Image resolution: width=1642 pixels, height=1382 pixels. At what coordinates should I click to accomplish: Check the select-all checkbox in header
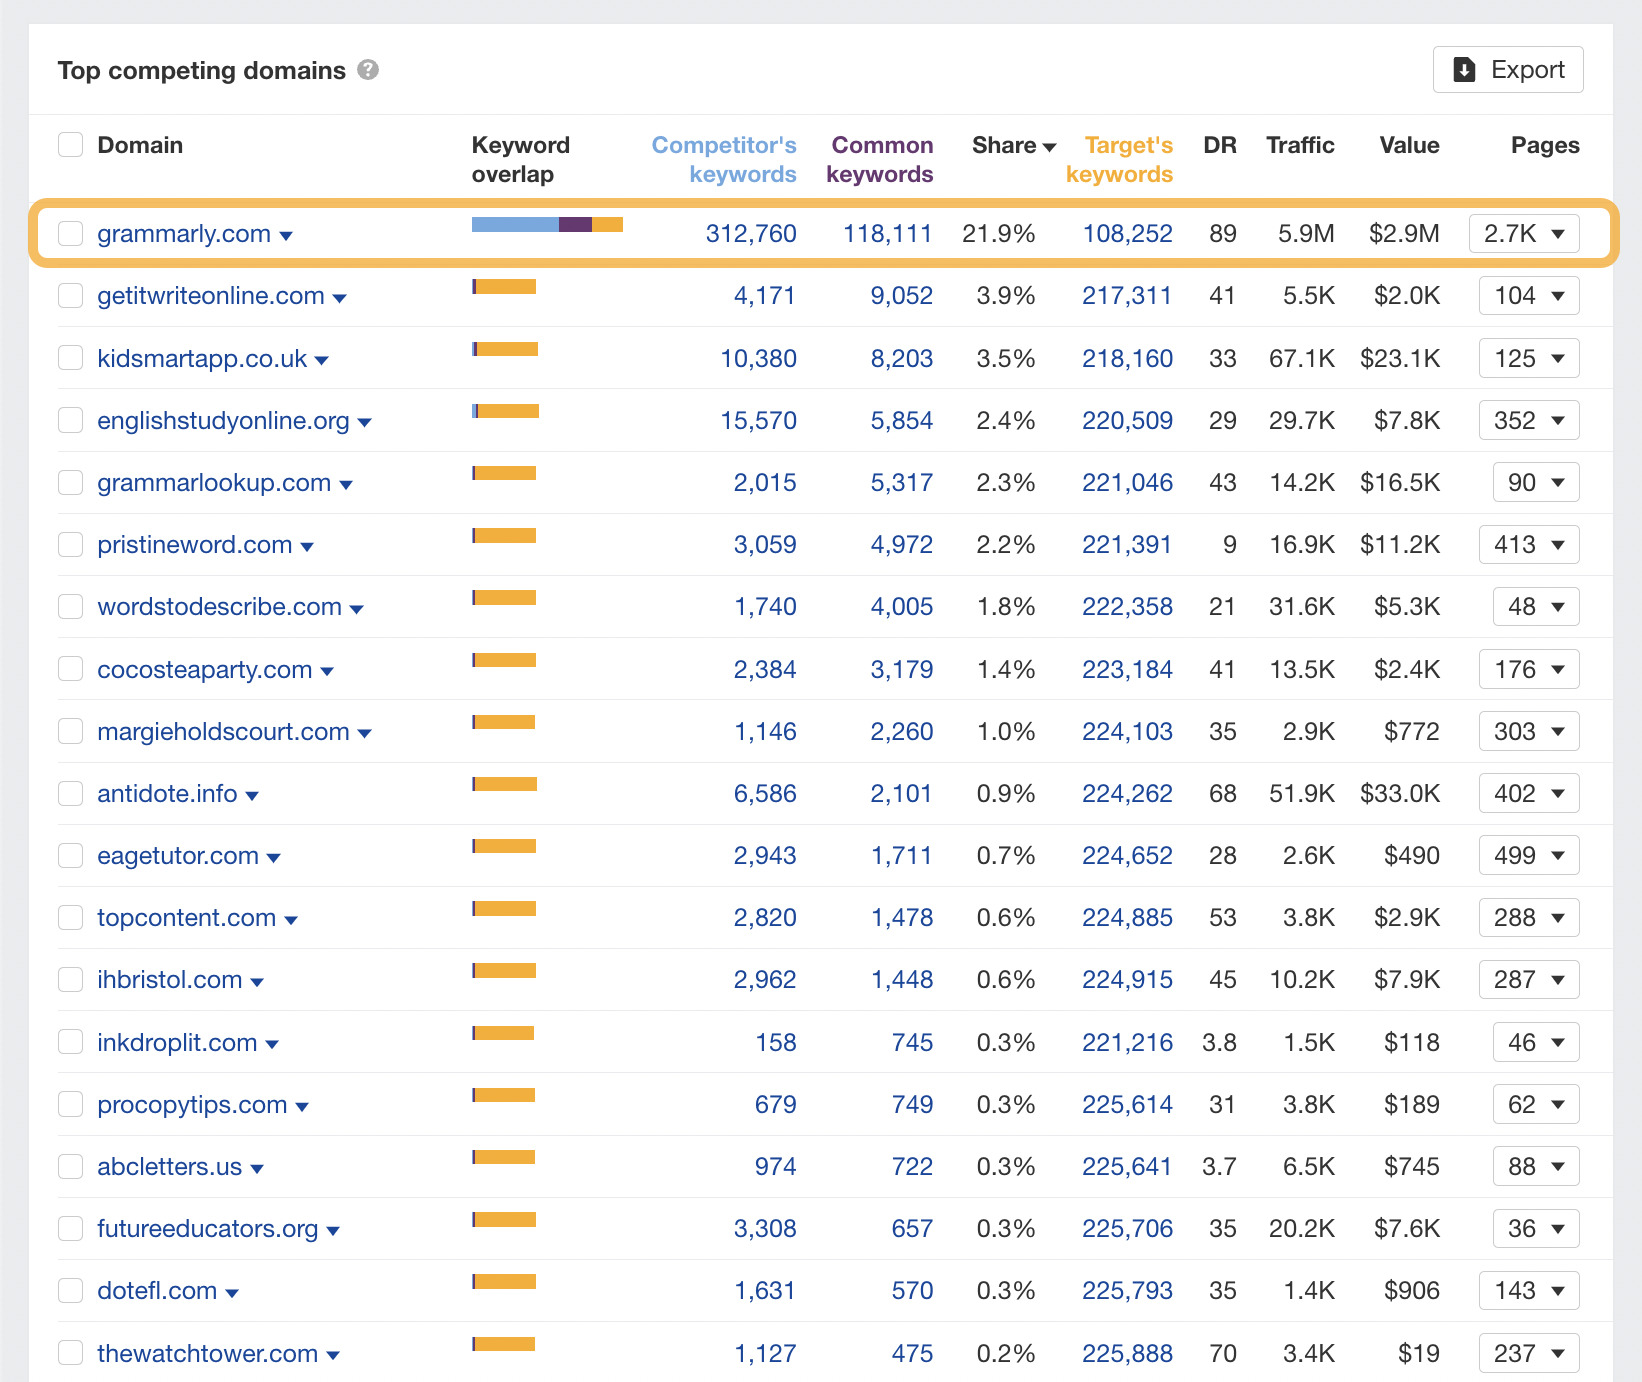pyautogui.click(x=70, y=144)
